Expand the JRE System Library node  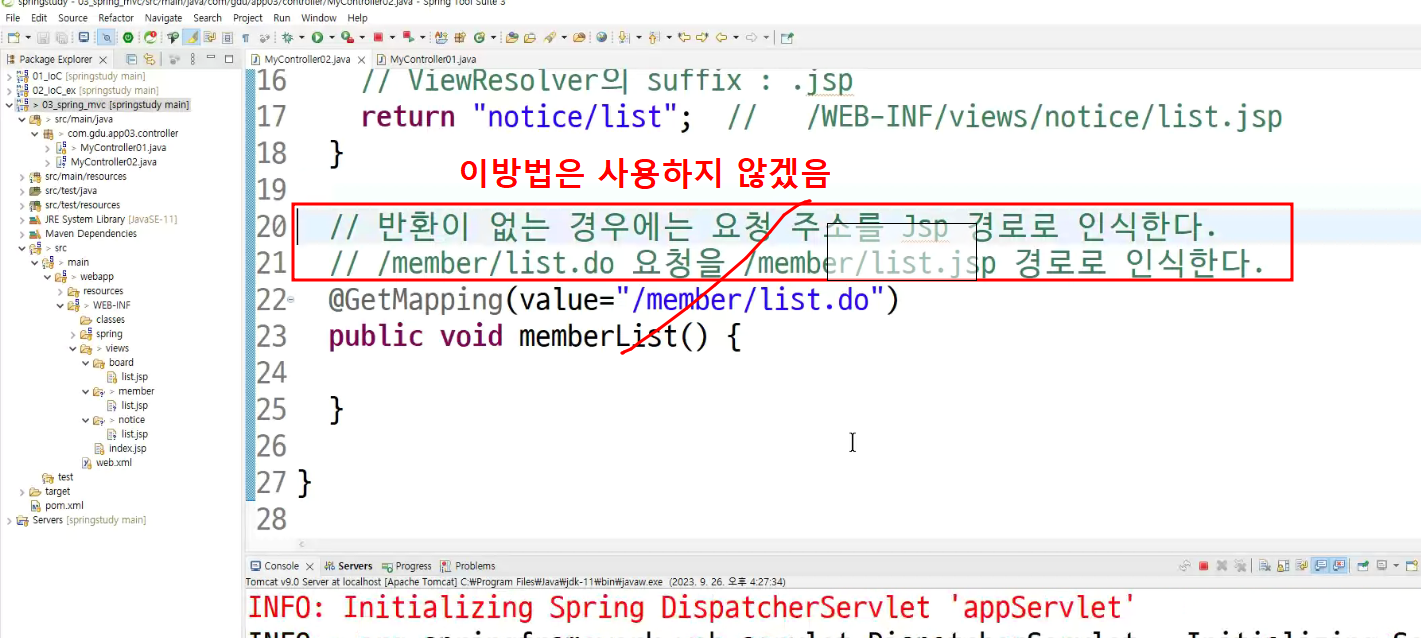coord(23,219)
